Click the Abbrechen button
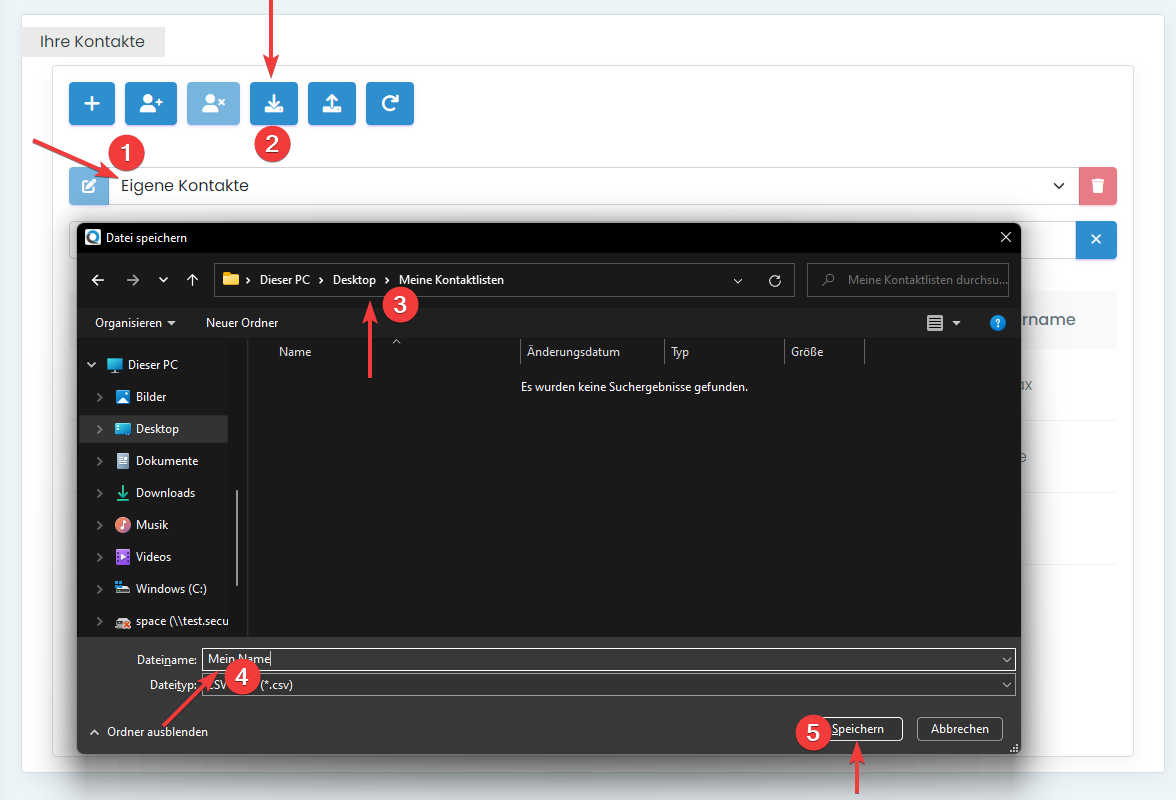 (x=959, y=729)
